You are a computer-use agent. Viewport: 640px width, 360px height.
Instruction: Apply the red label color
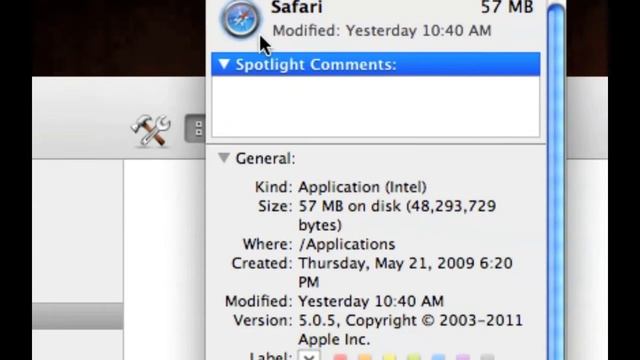tap(340, 358)
